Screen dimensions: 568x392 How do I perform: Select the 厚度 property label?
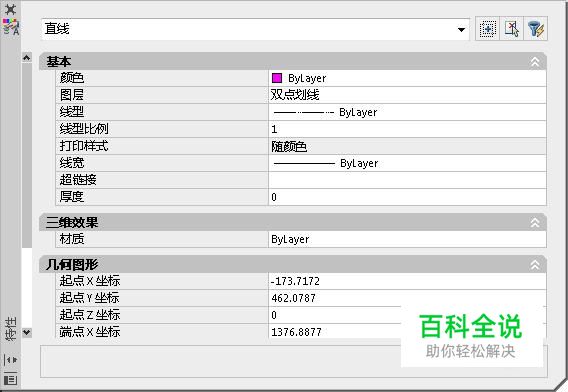72,197
